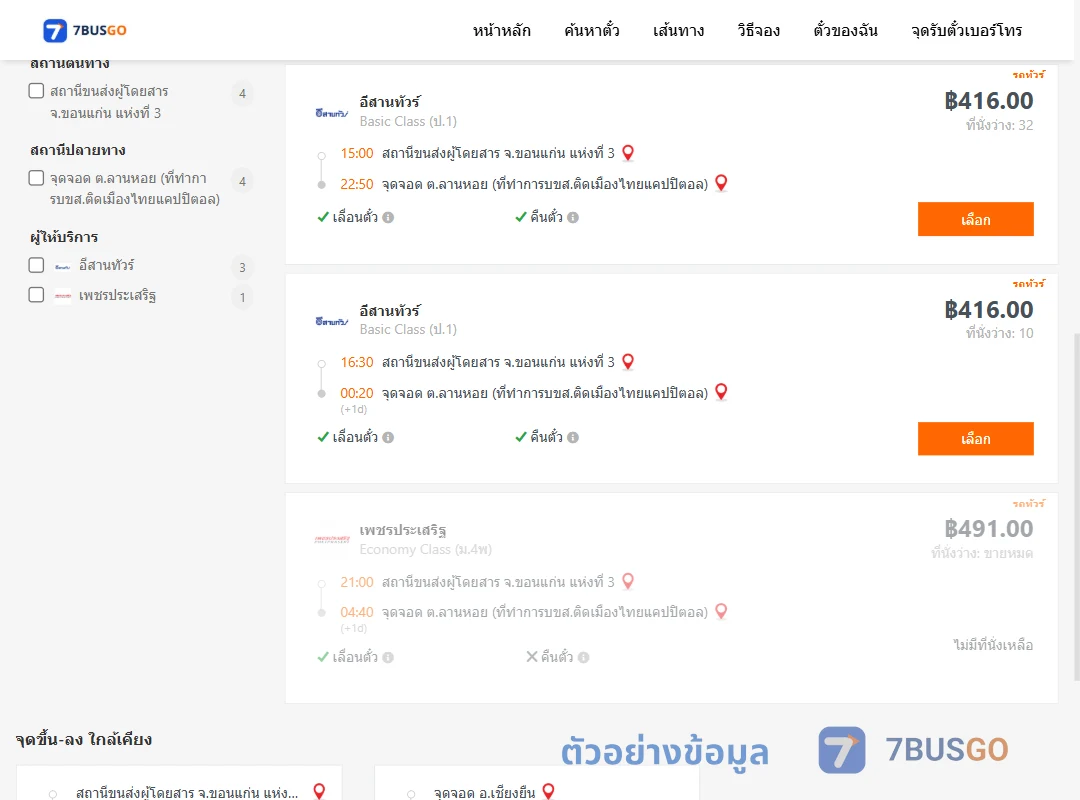1080x800 pixels.
Task: Open map pin for 04:40 arrival stop
Action: (x=721, y=611)
